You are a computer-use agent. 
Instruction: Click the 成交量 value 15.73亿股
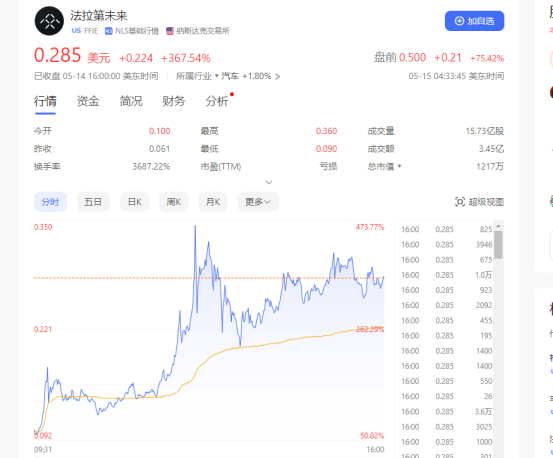point(485,131)
